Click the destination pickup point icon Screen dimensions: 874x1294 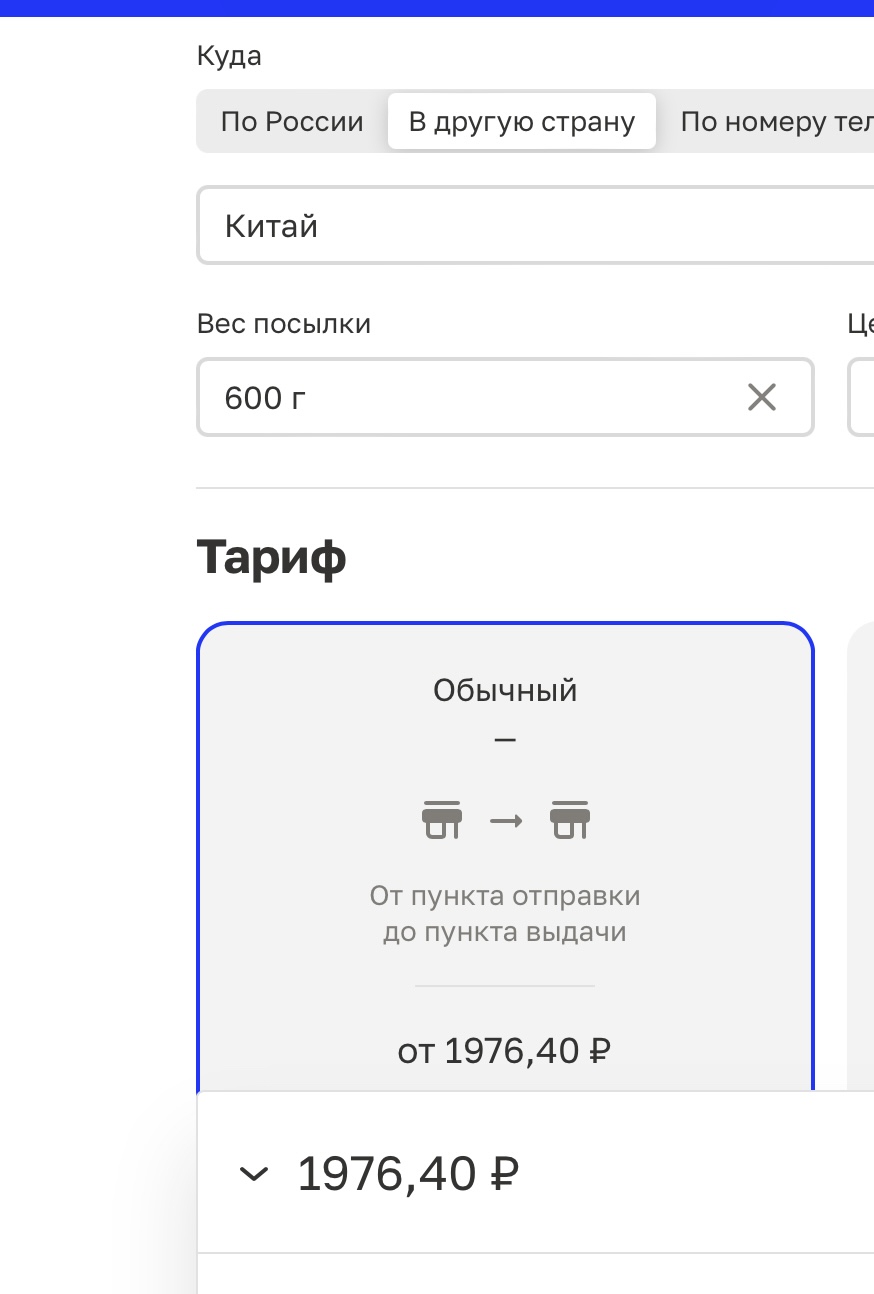(x=570, y=820)
